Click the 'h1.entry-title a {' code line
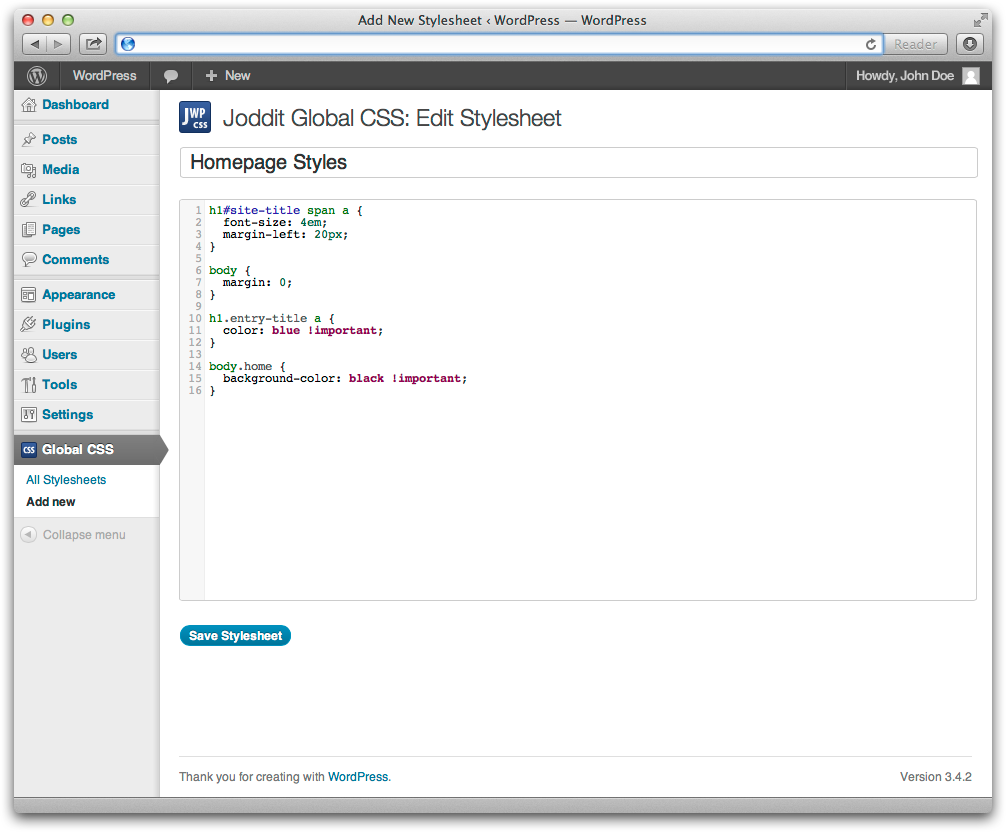The width and height of the screenshot is (1006, 832). pos(272,318)
